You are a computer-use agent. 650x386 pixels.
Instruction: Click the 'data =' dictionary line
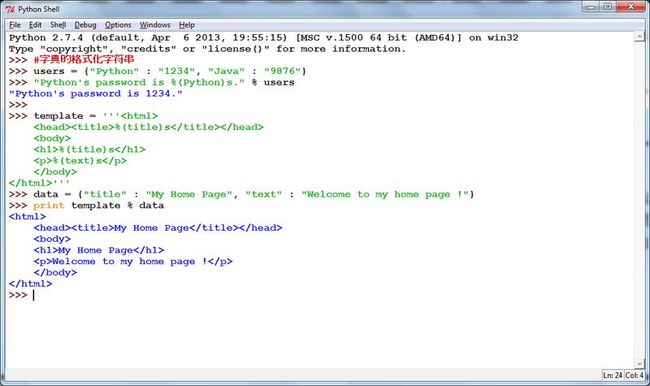pyautogui.click(x=254, y=194)
